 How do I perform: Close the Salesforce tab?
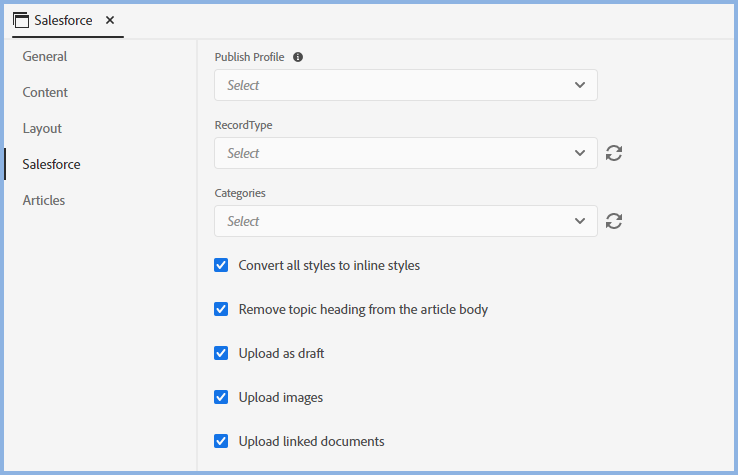(110, 20)
